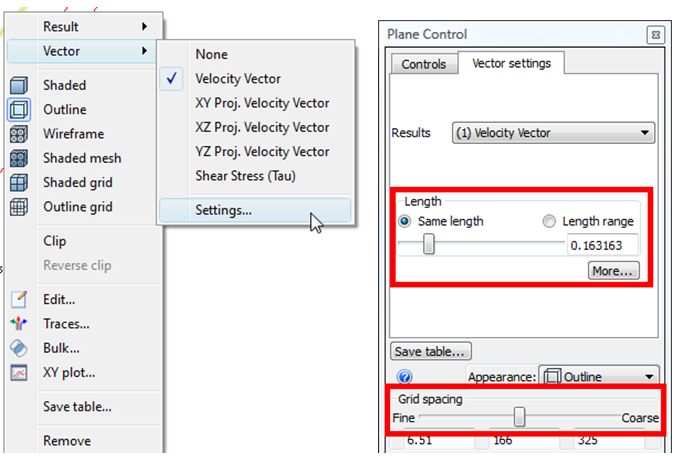
Task: Switch to Length range radio option
Action: tap(549, 221)
